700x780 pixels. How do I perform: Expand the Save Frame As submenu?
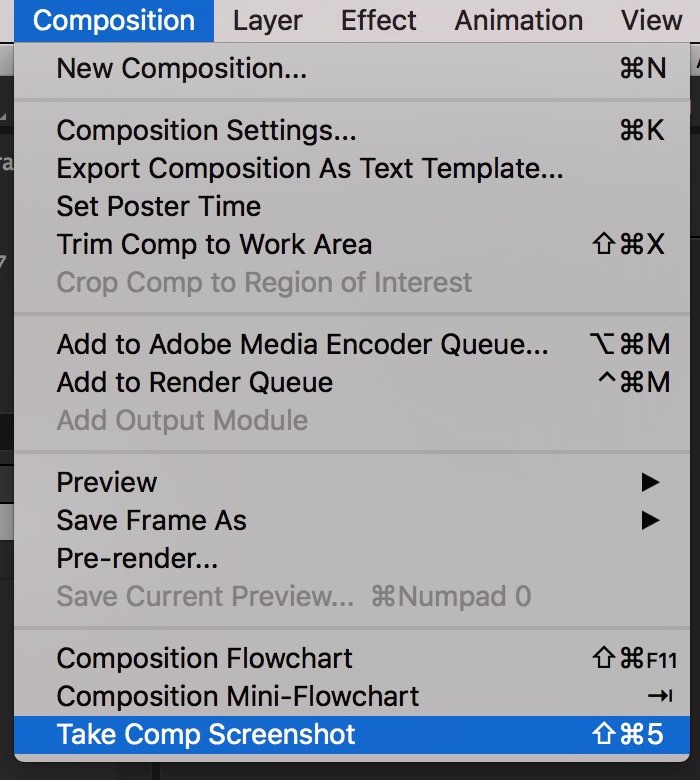pos(151,520)
